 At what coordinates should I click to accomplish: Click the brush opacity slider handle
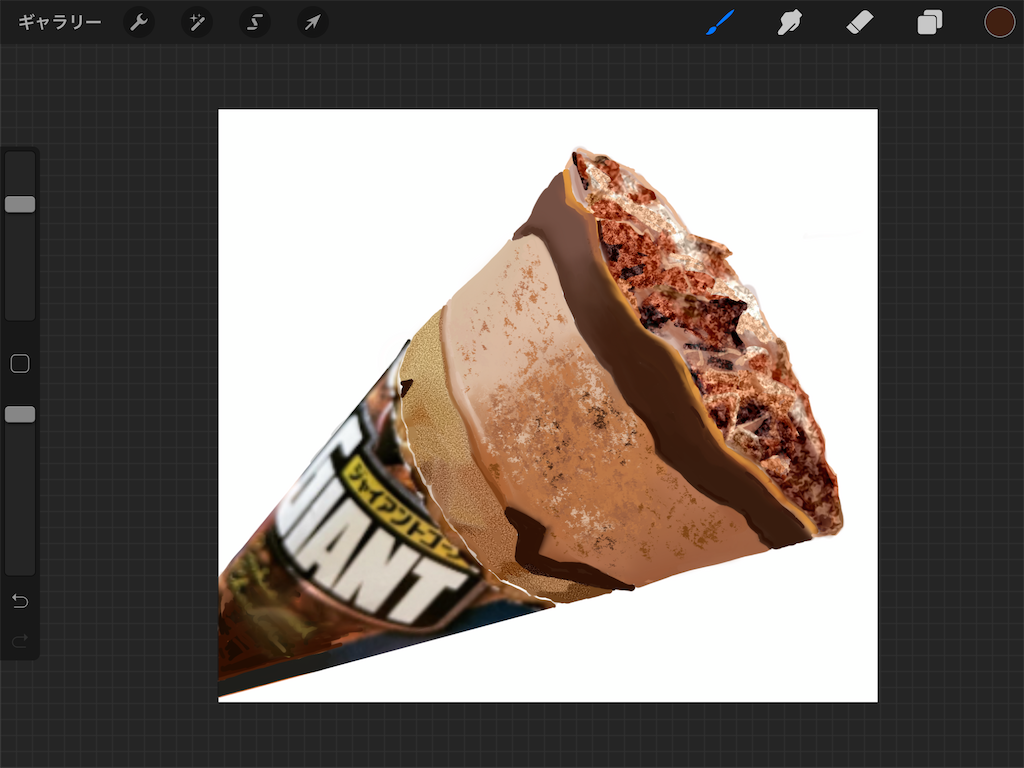20,414
